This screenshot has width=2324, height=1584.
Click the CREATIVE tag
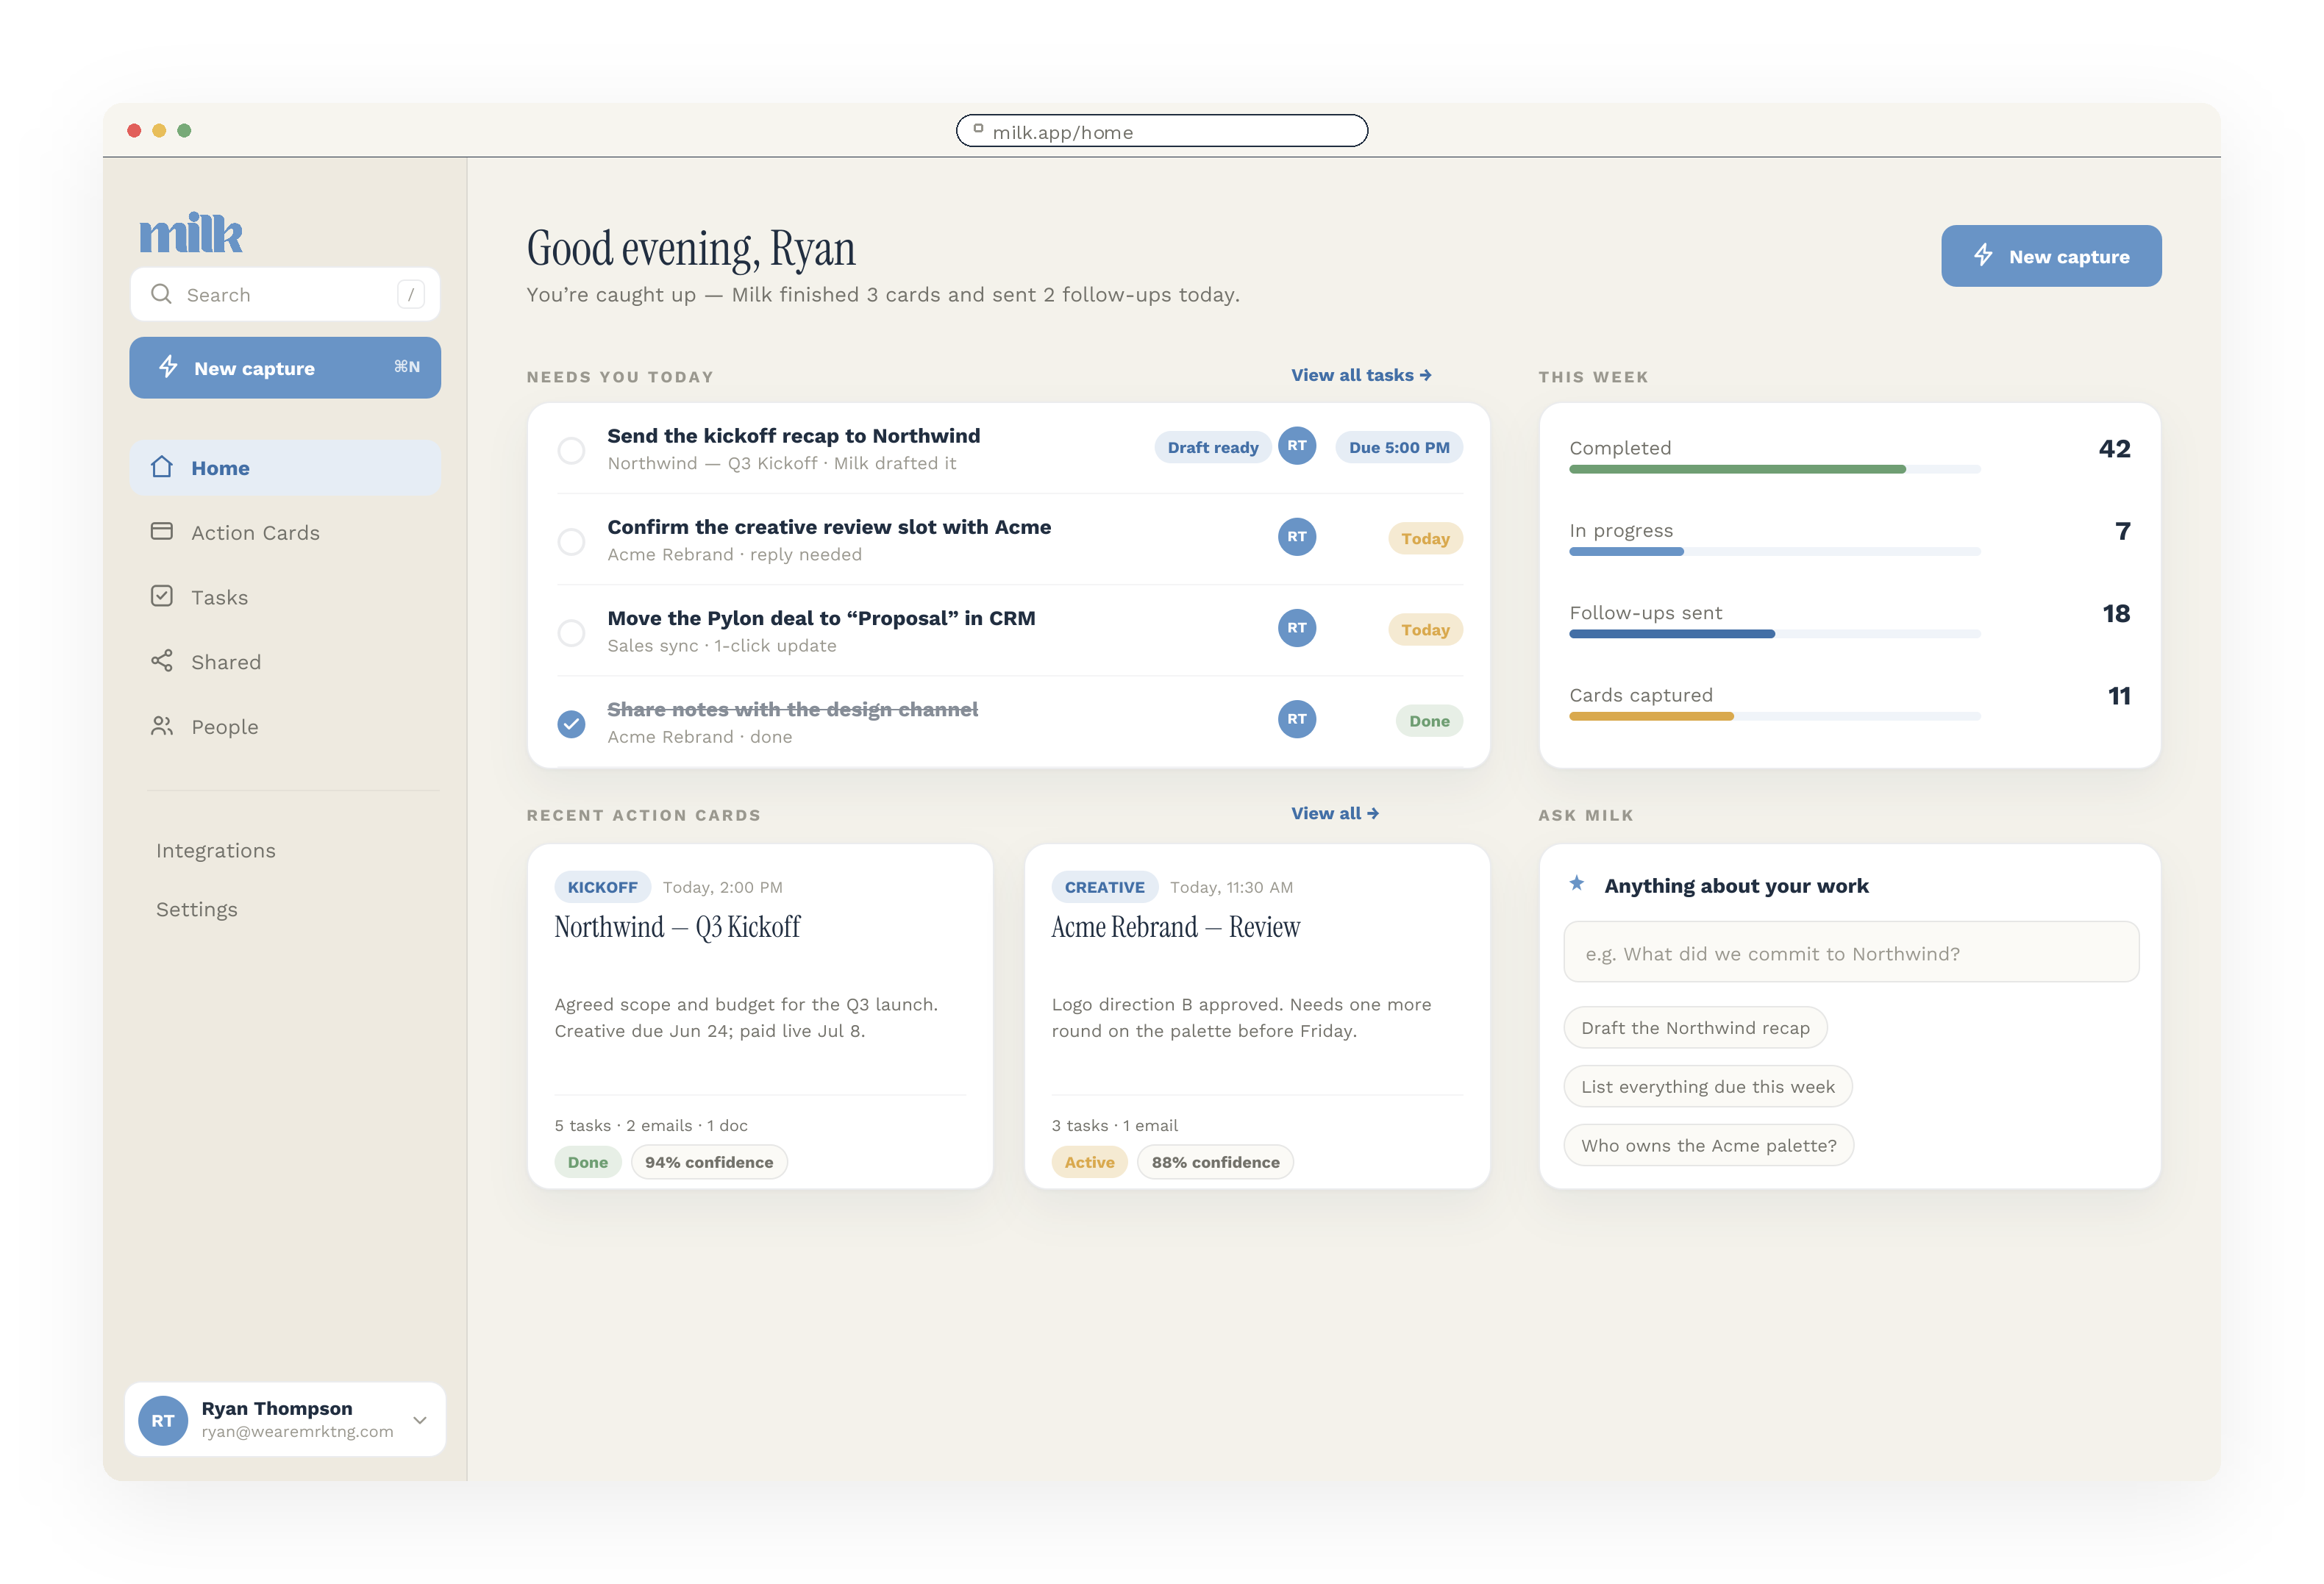[x=1104, y=886]
